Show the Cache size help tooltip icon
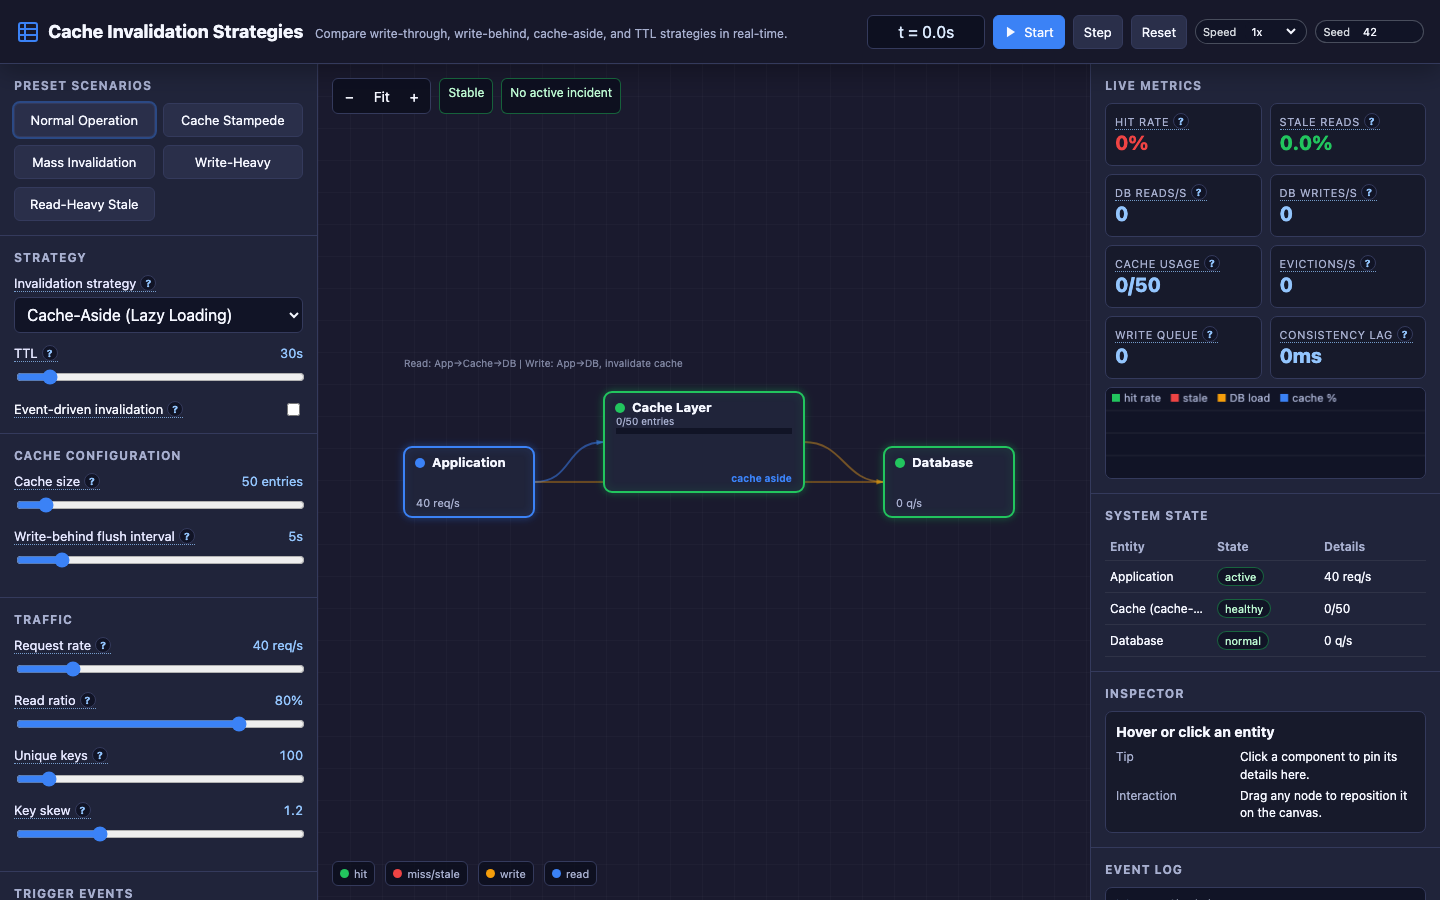The width and height of the screenshot is (1440, 900). [x=92, y=482]
